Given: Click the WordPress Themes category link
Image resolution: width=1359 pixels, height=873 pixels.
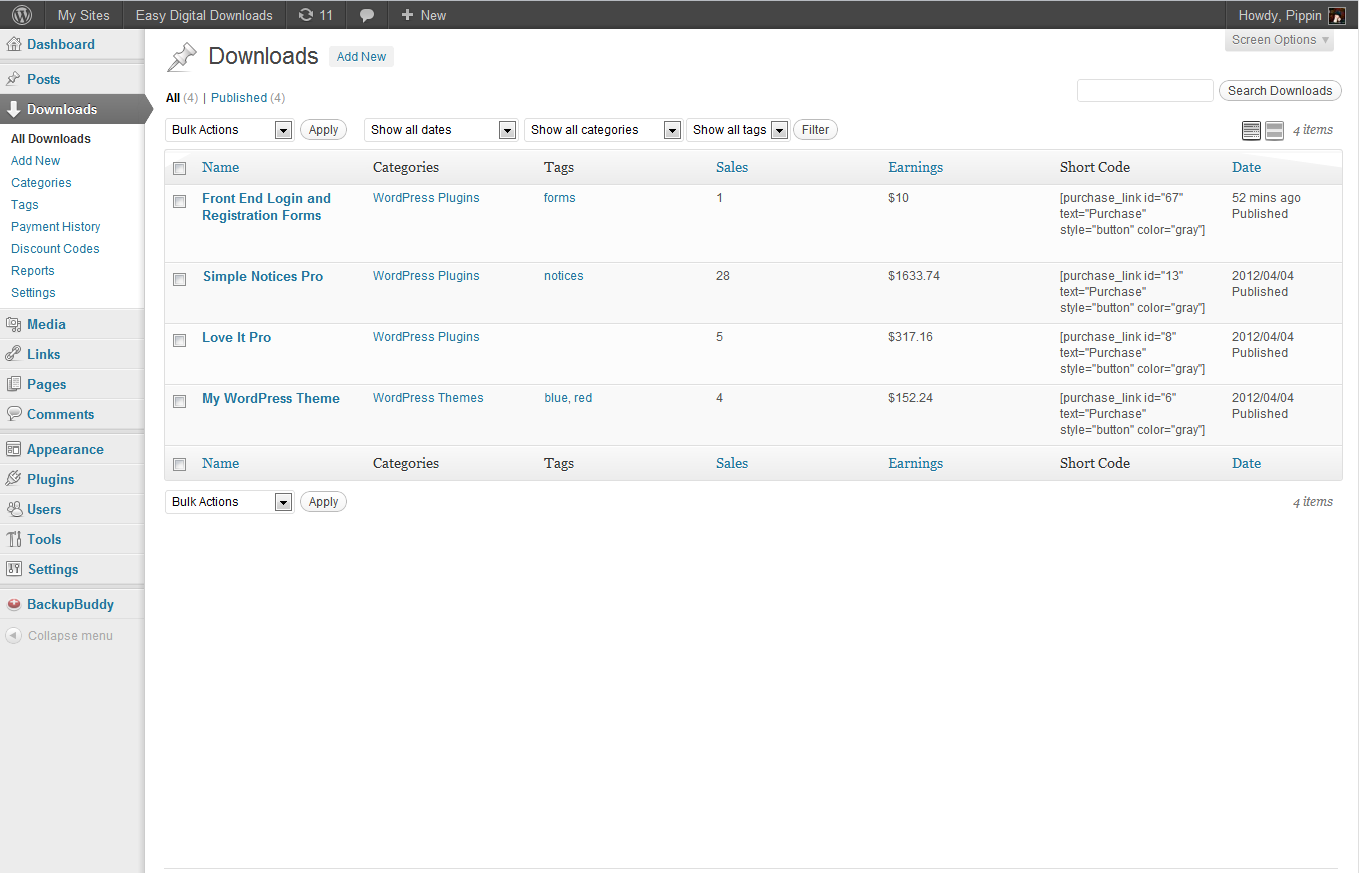Looking at the screenshot, I should pyautogui.click(x=428, y=398).
